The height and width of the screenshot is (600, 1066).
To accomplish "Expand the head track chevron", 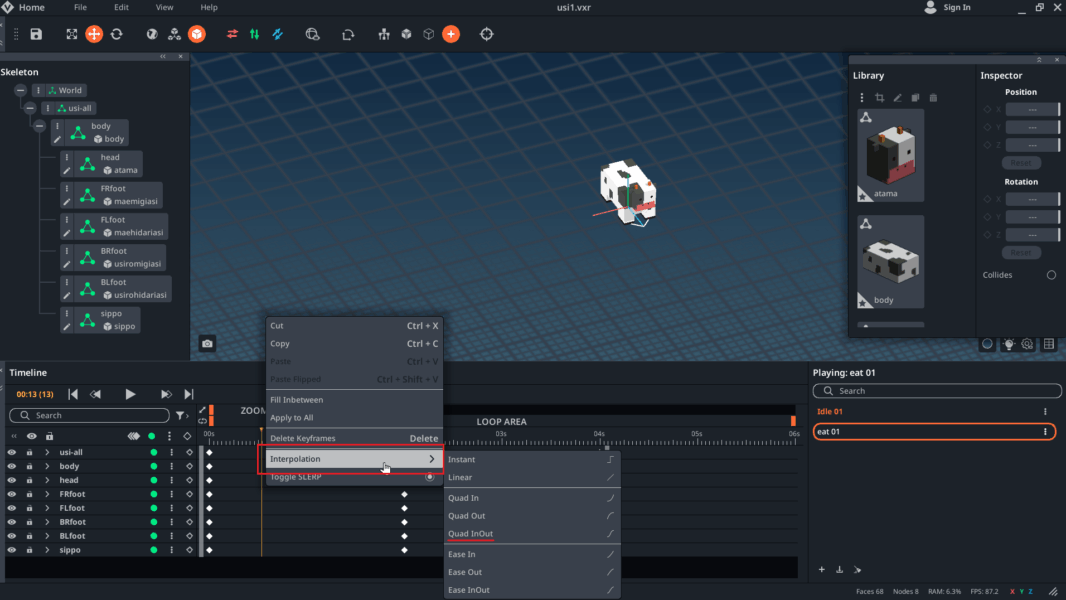I will pyautogui.click(x=47, y=480).
